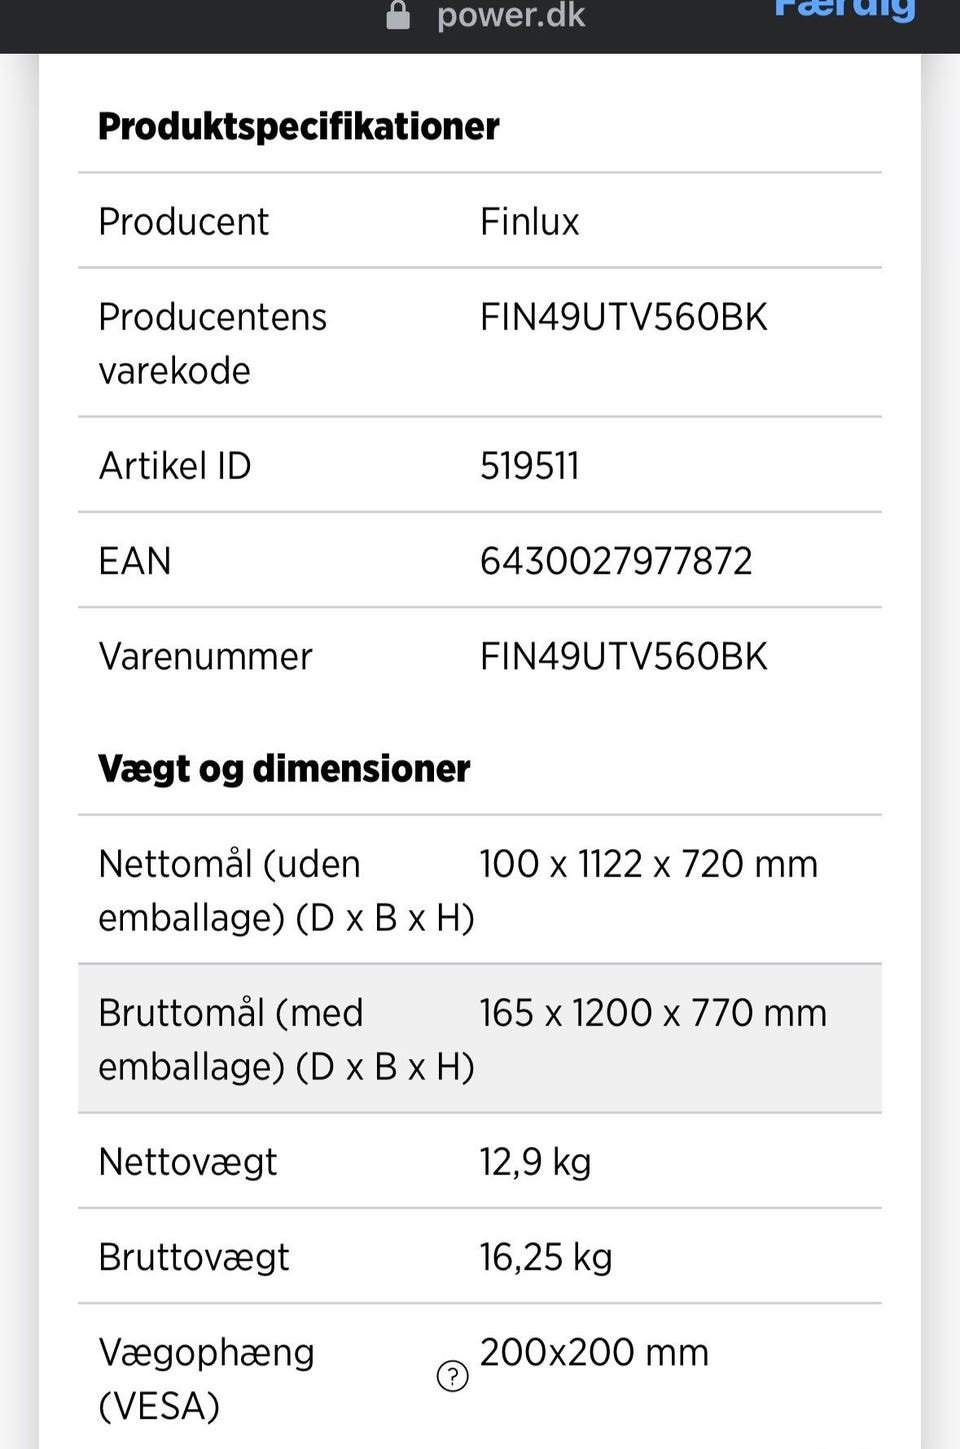Viewport: 960px width, 1449px height.
Task: Click the Producent row label
Action: click(x=183, y=222)
